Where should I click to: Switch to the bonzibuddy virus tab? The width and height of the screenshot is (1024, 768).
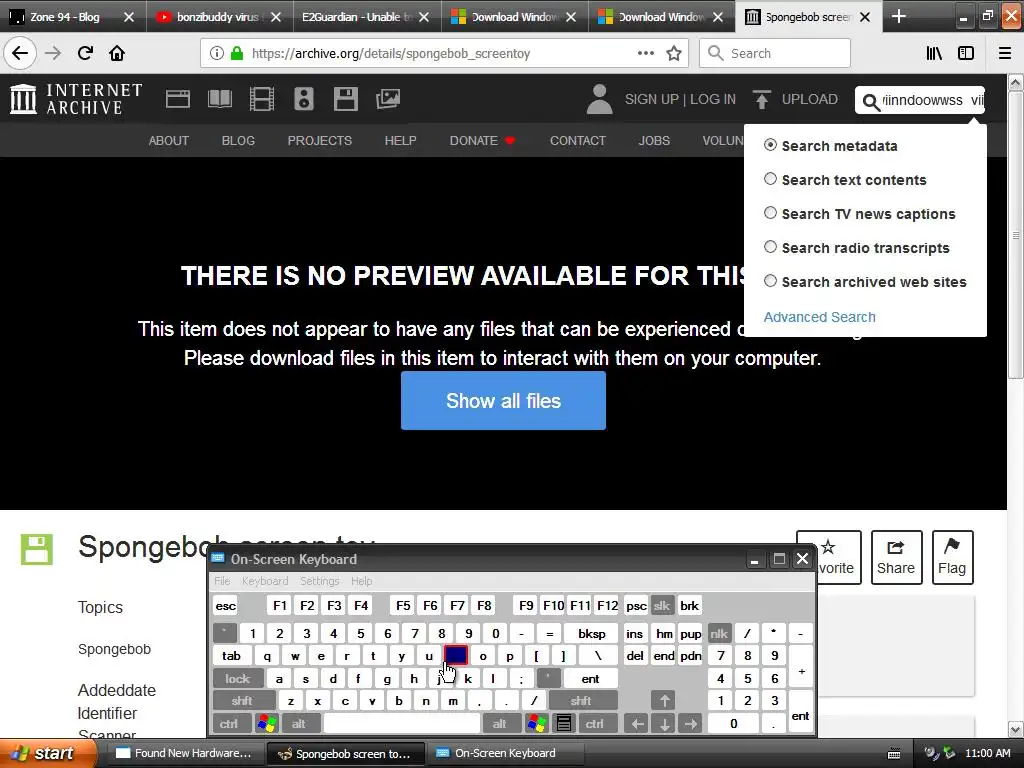[218, 17]
